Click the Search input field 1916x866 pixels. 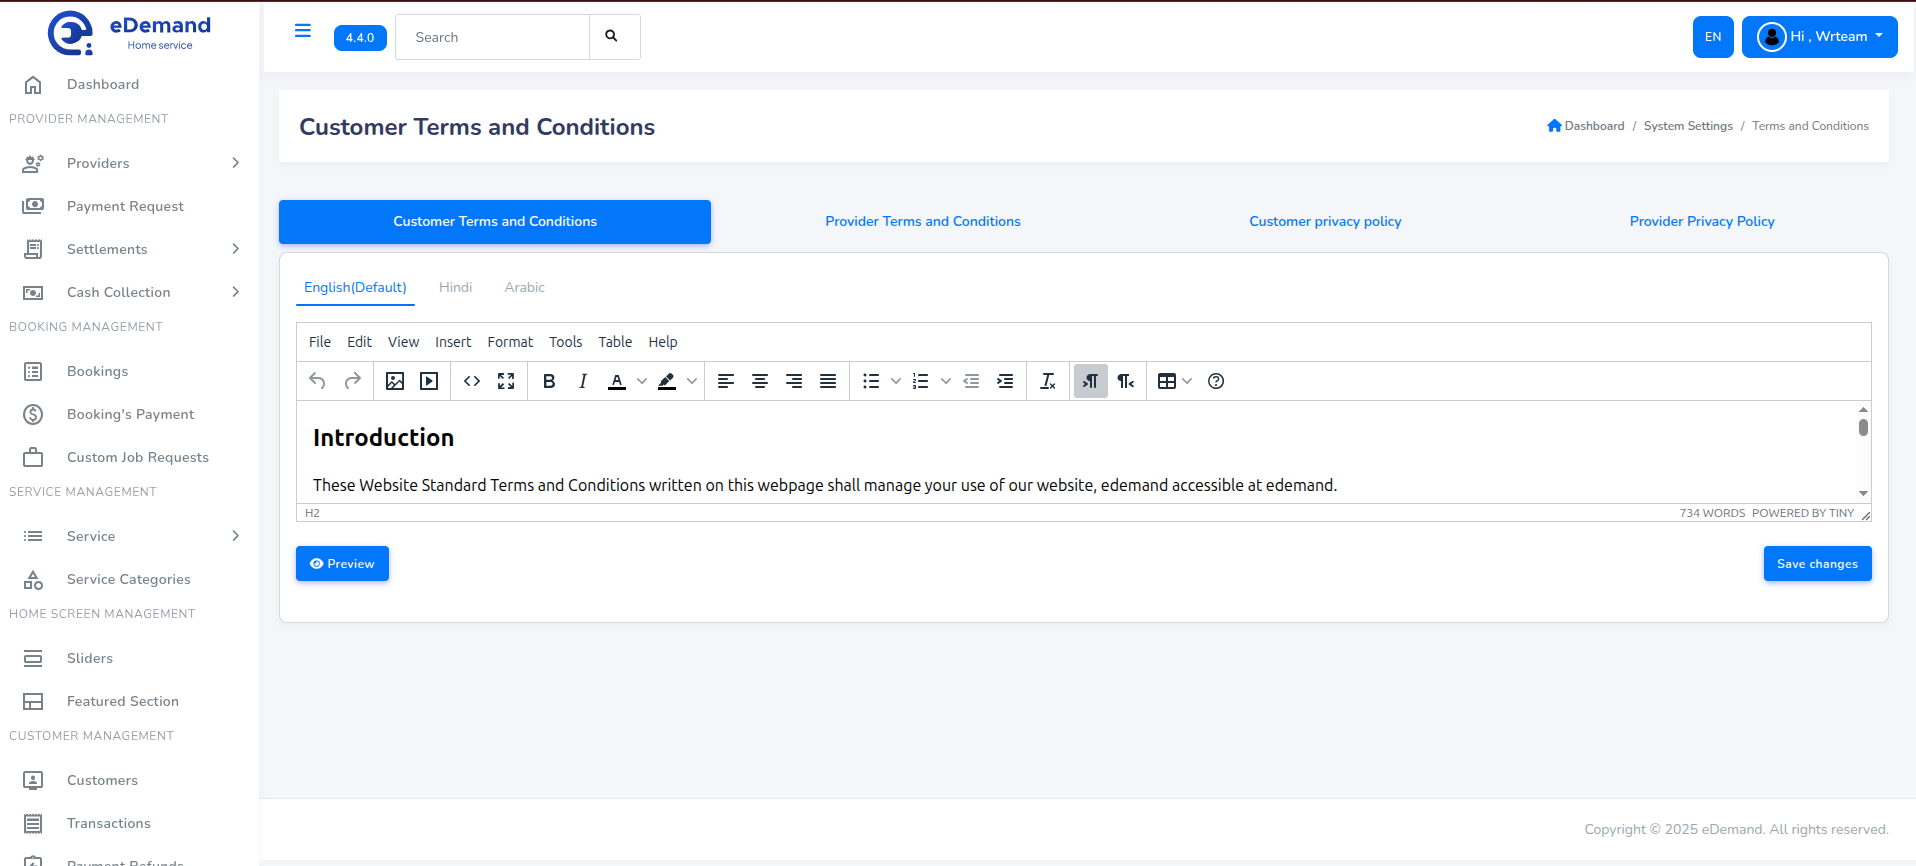pyautogui.click(x=492, y=37)
